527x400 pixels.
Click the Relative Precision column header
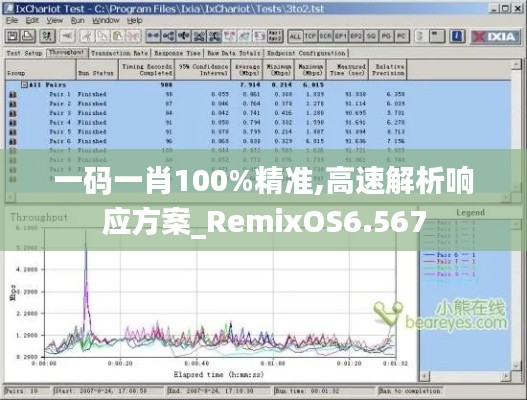point(388,70)
